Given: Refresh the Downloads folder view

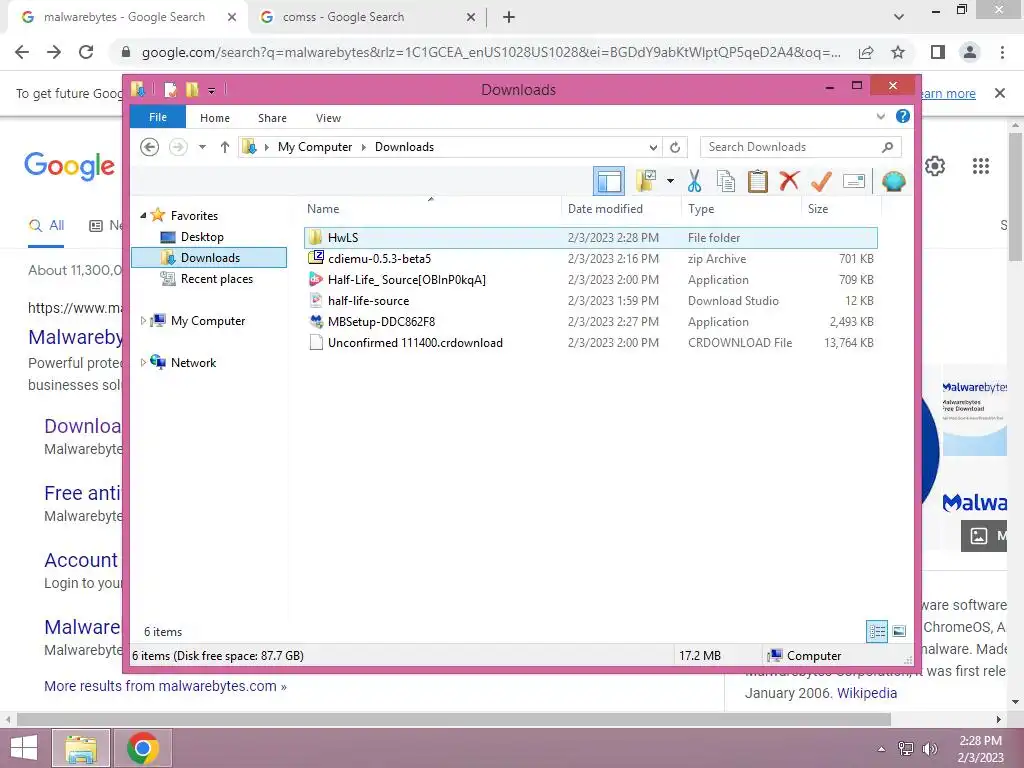Looking at the screenshot, I should pyautogui.click(x=675, y=148).
